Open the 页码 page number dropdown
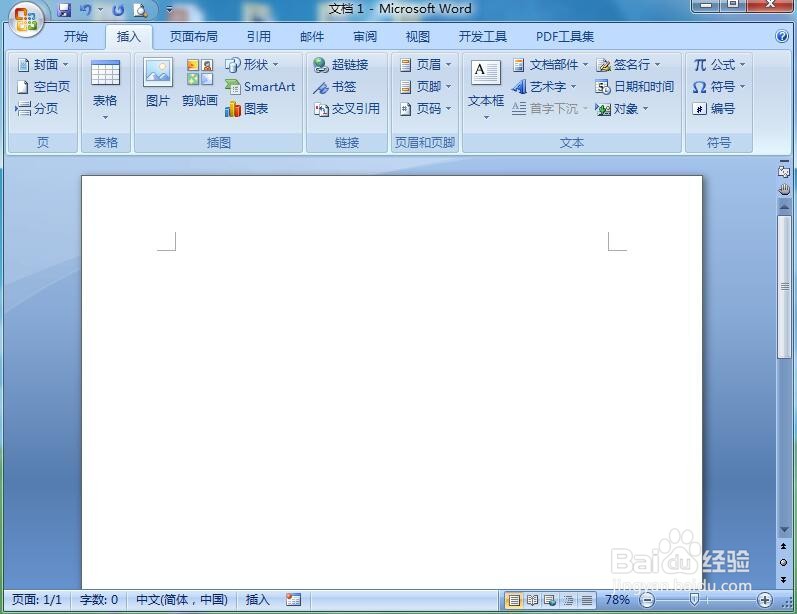Image resolution: width=797 pixels, height=614 pixels. pyautogui.click(x=425, y=108)
